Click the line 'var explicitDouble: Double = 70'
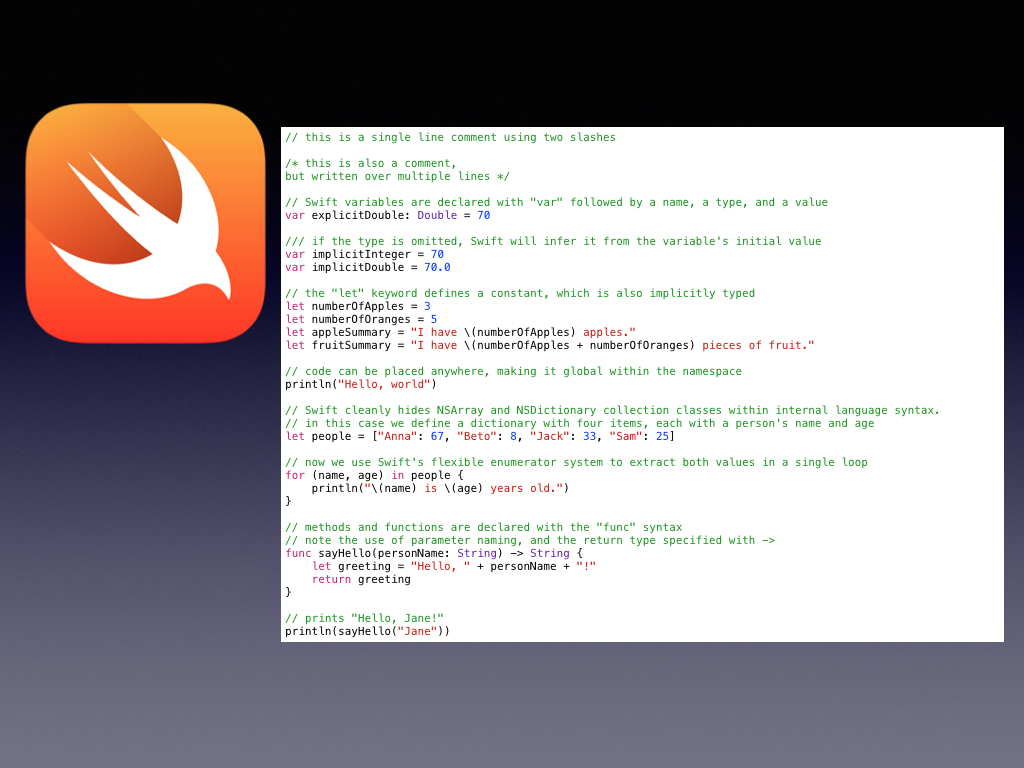 click(387, 216)
